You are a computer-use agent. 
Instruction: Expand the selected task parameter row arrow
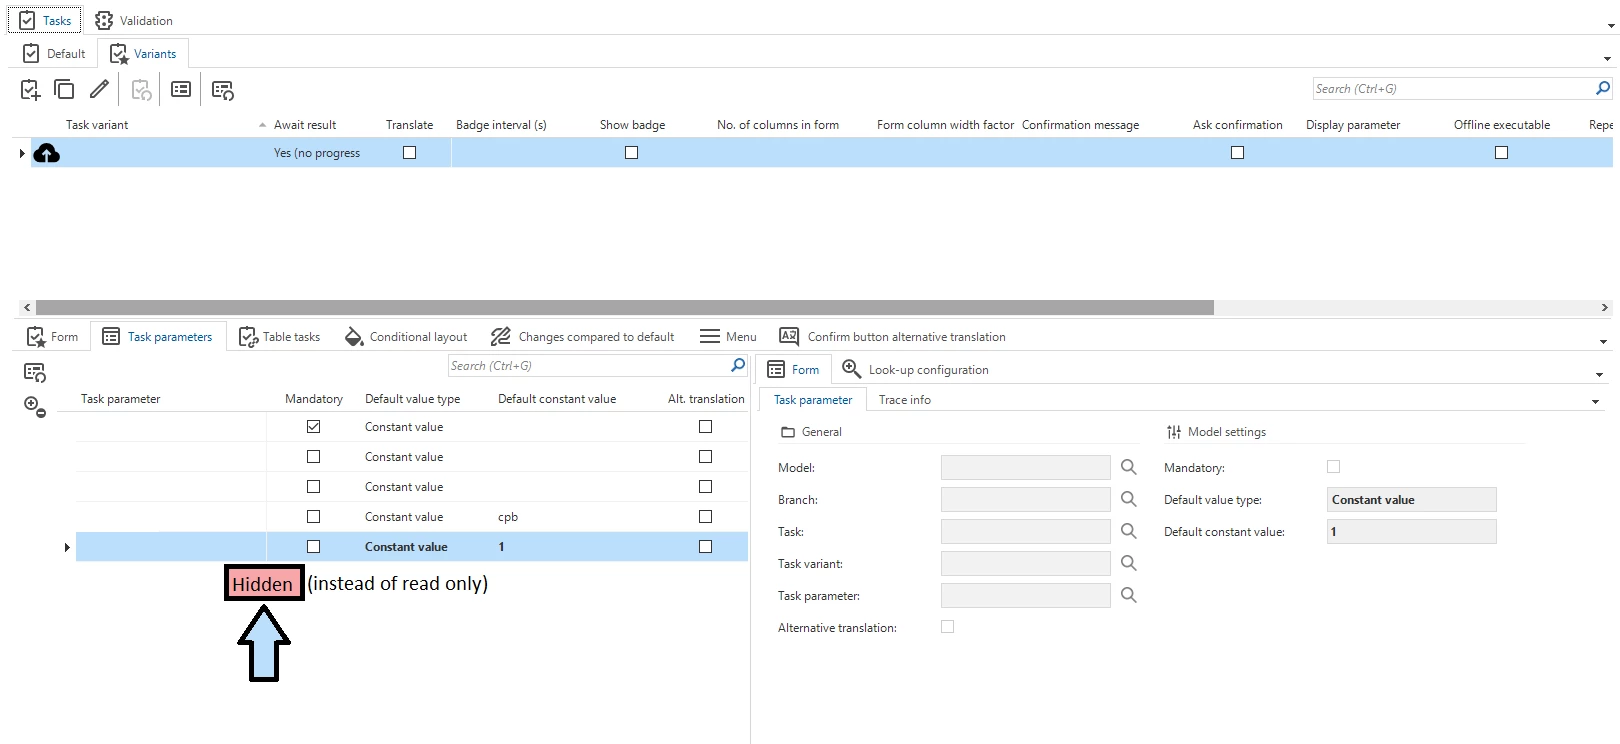[67, 547]
